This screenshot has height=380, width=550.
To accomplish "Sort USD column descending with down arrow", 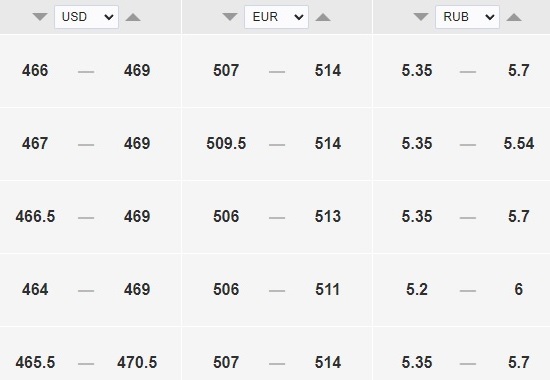I will click(40, 17).
